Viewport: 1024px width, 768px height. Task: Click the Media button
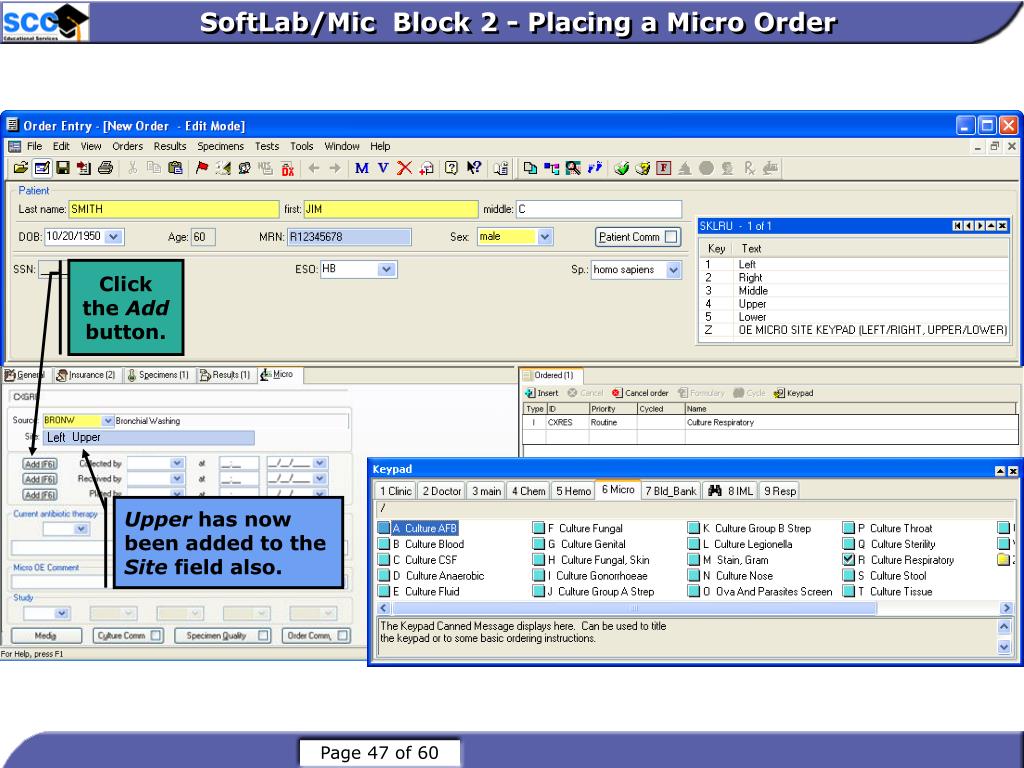[46, 635]
